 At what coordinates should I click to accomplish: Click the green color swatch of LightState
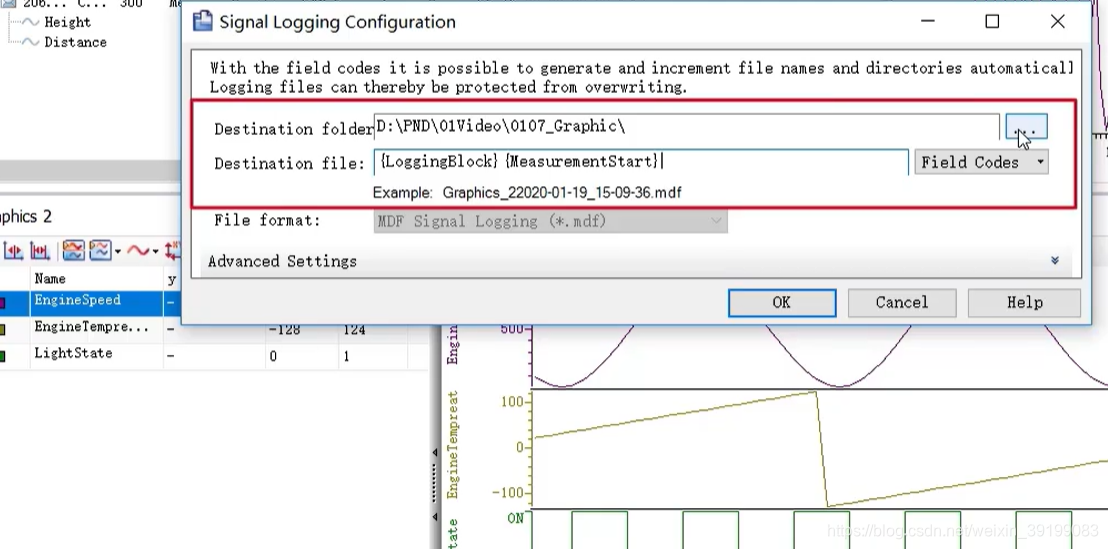coord(3,357)
